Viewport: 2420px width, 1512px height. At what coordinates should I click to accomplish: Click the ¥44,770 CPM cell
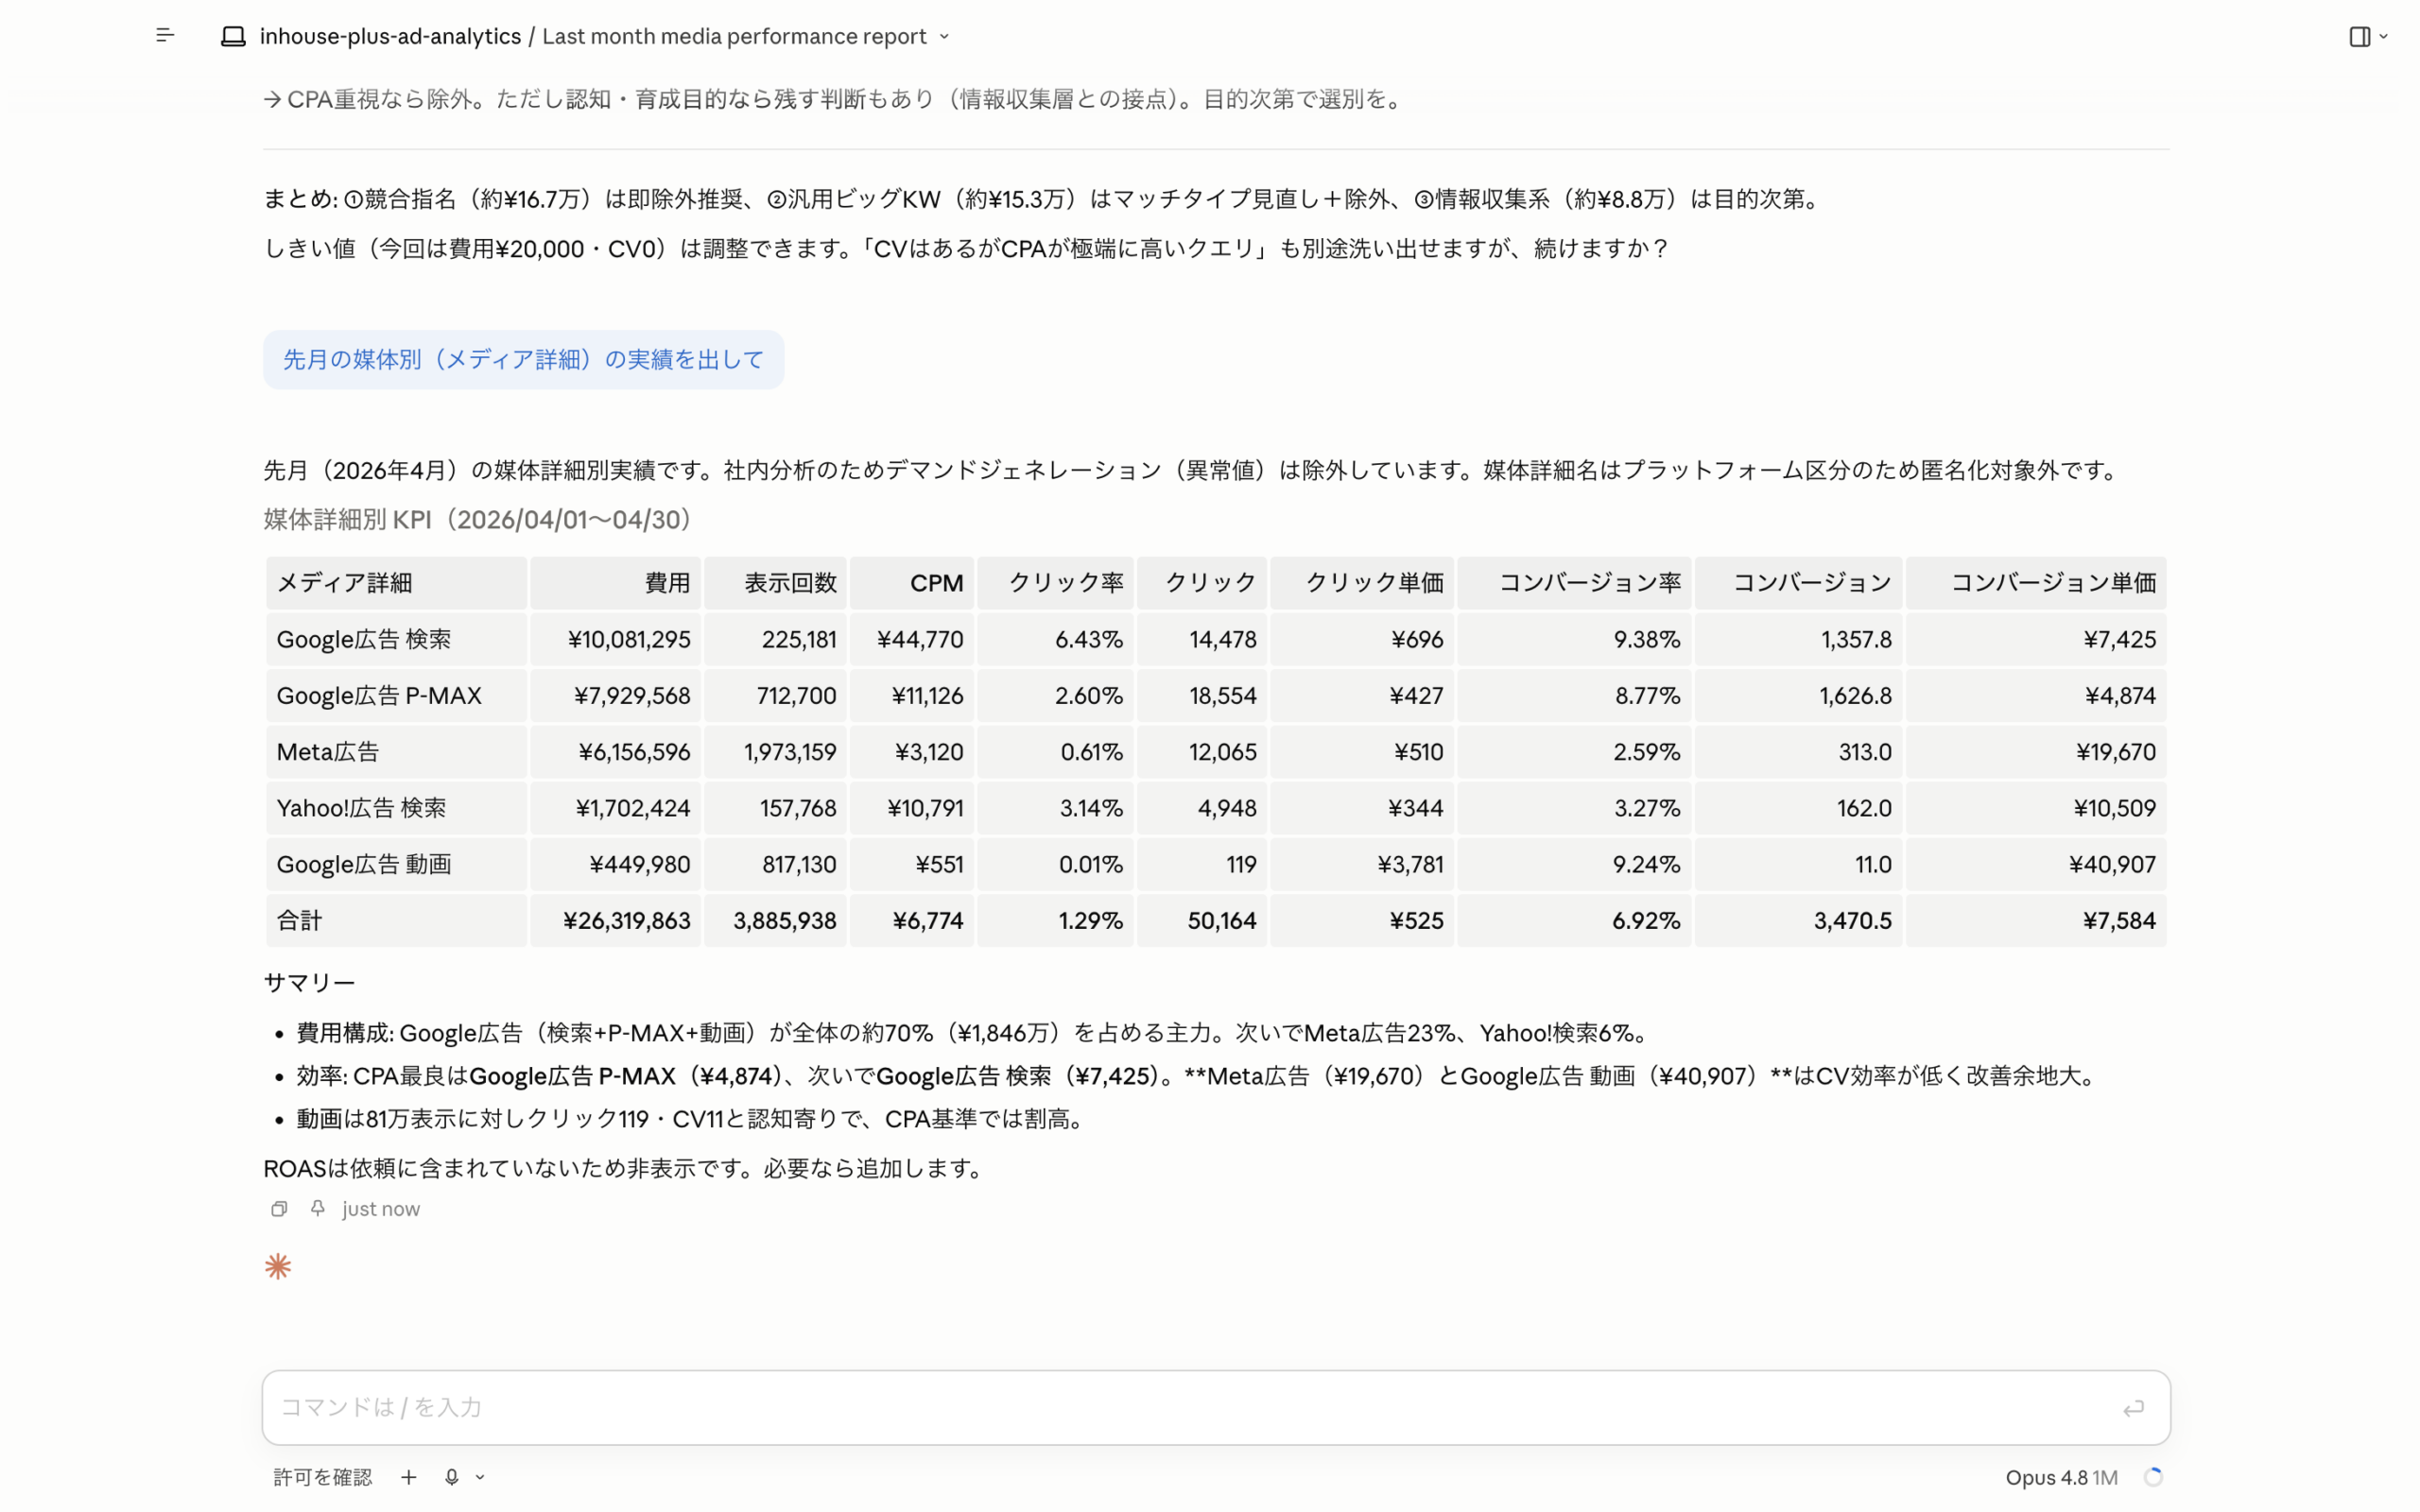click(x=911, y=639)
